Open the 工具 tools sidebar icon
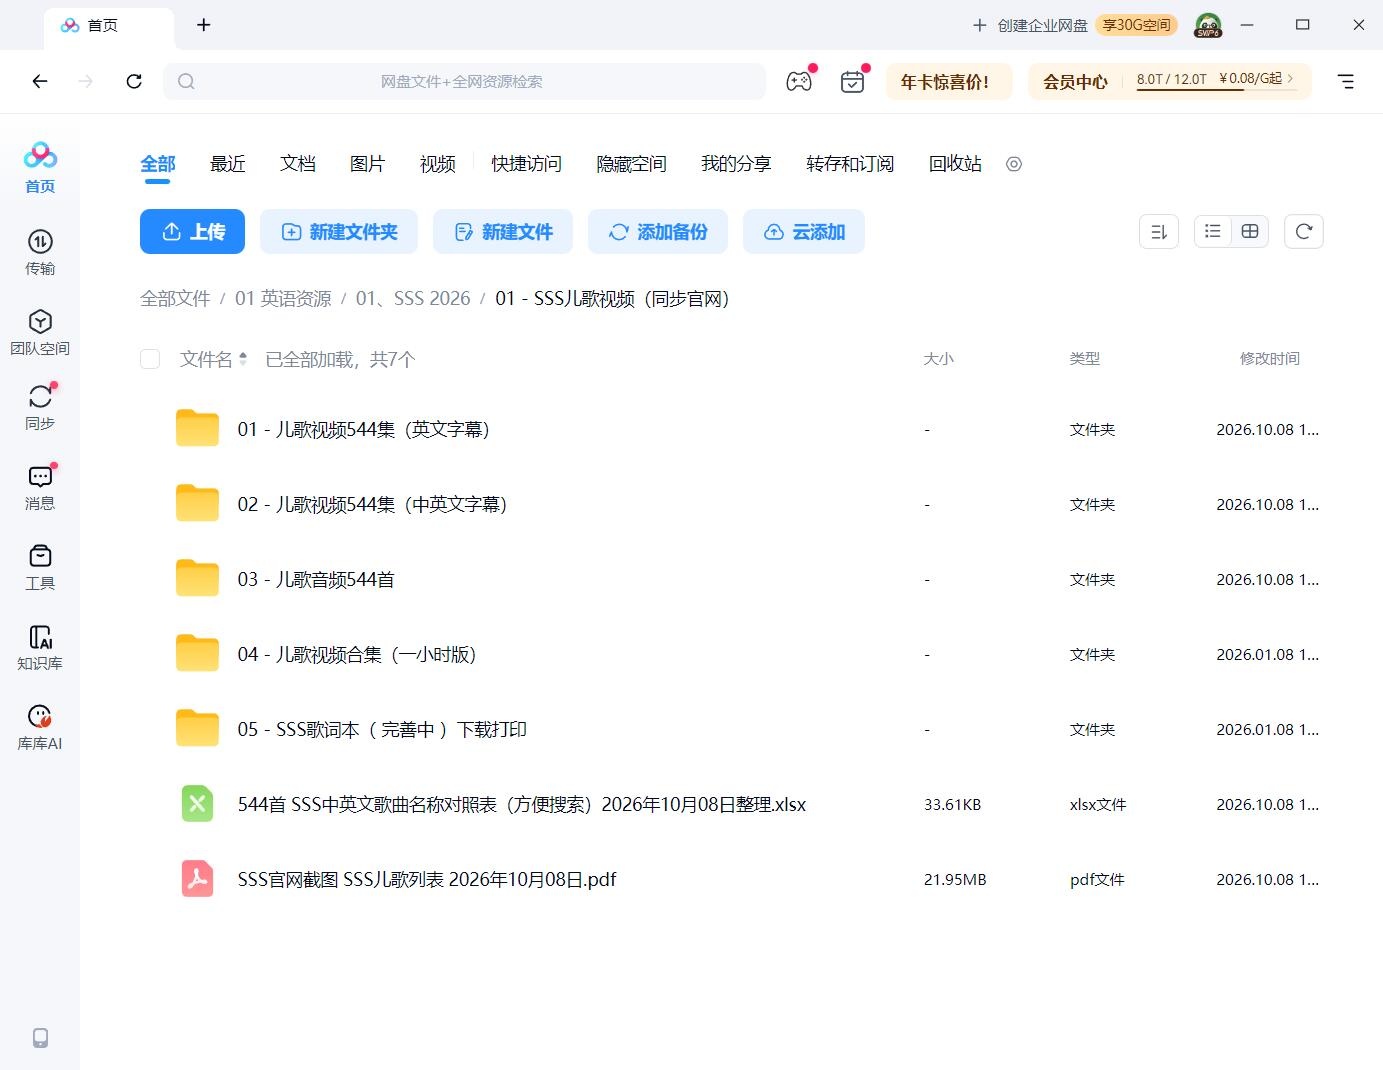 click(40, 567)
